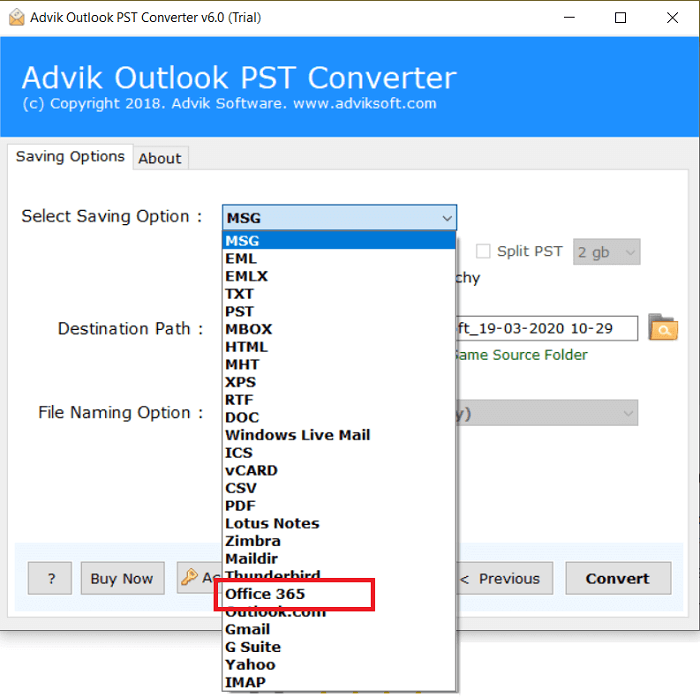700x697 pixels.
Task: Click the folder browse icon beside destination path
Action: pos(663,327)
